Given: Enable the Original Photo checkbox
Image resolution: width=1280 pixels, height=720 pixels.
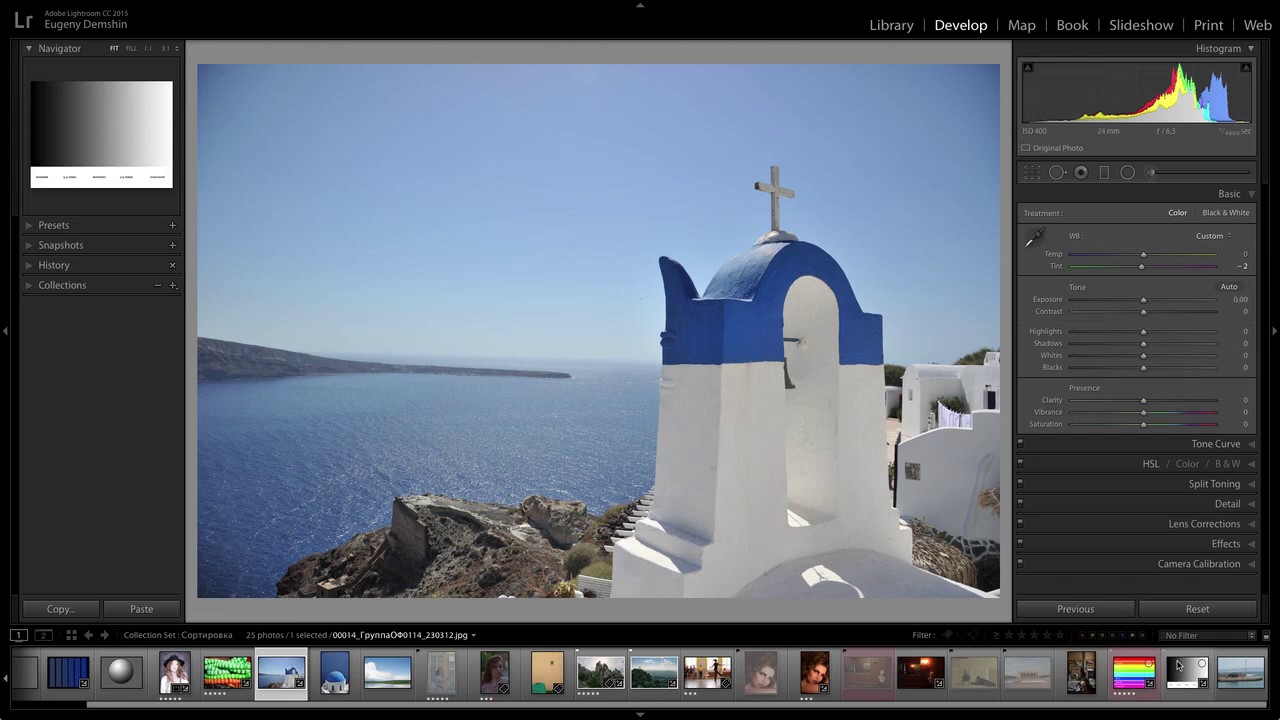Looking at the screenshot, I should coord(1026,148).
